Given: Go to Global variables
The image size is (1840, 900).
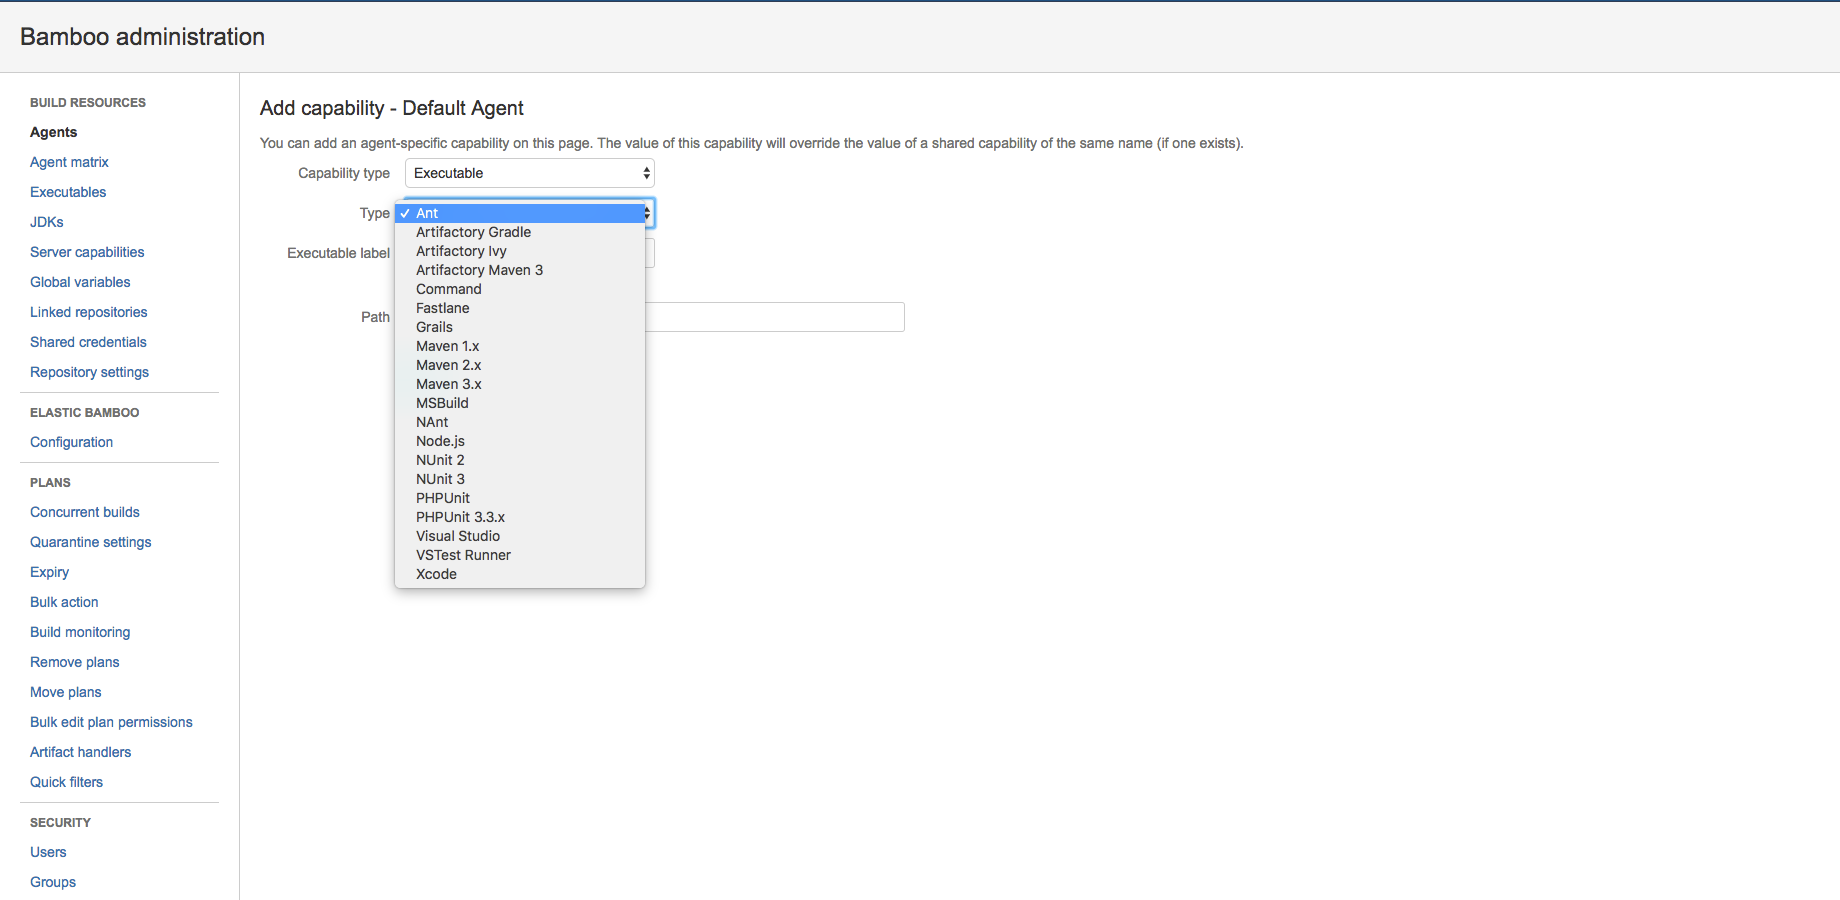Looking at the screenshot, I should tap(80, 282).
